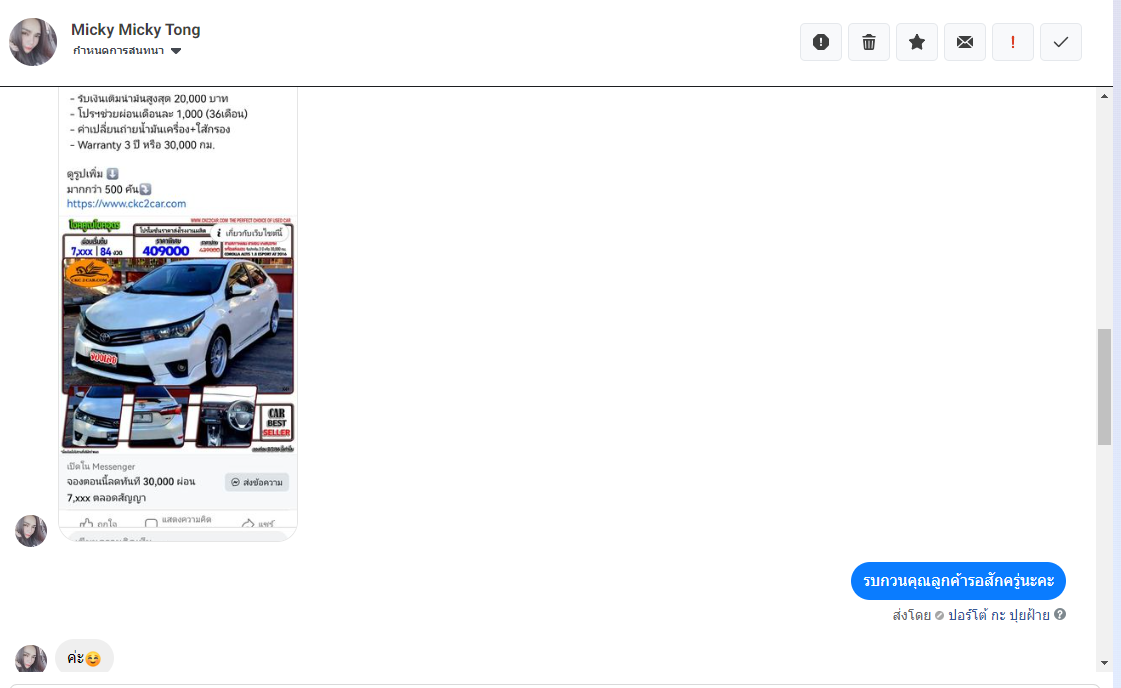Click chat scrollbar up arrow
The image size is (1121, 688).
[1105, 96]
